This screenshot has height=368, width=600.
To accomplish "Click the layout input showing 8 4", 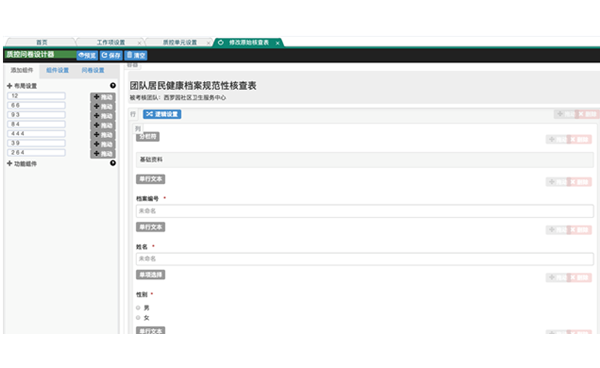I will [36, 124].
